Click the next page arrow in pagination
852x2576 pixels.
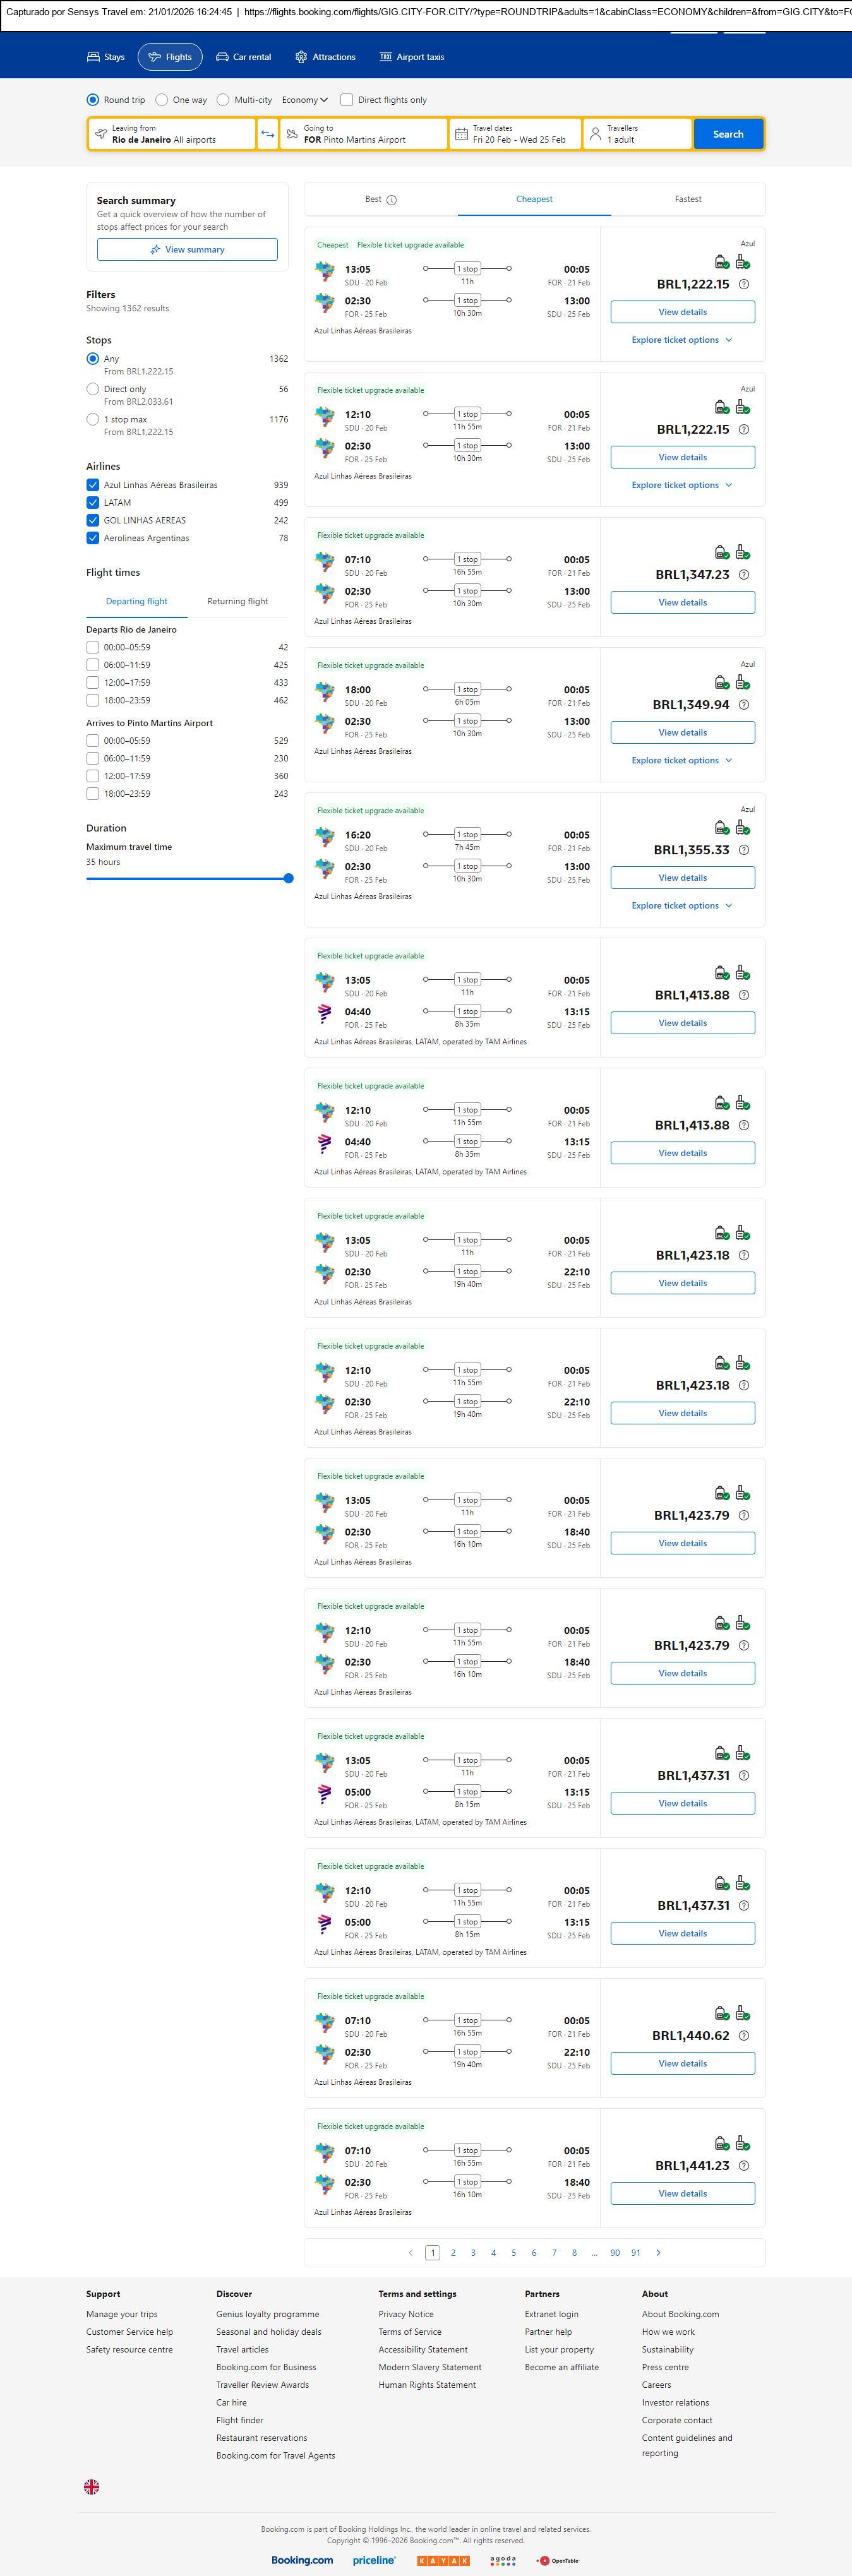point(658,2252)
